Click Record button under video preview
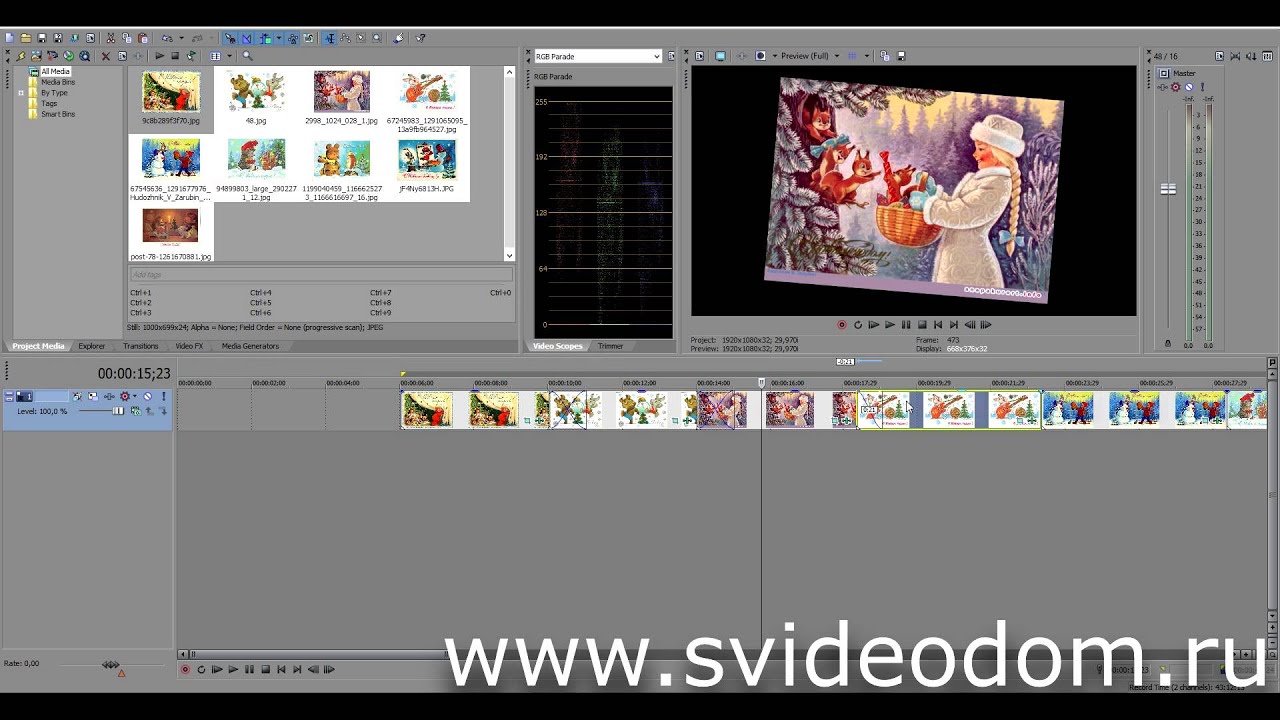The height and width of the screenshot is (720, 1280). coord(842,325)
